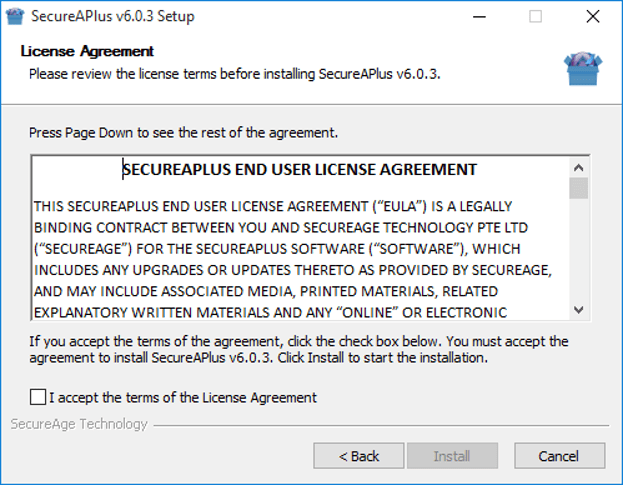Viewport: 623px width, 485px height.
Task: Click the "Press Page Down" instruction text
Action: 183,132
